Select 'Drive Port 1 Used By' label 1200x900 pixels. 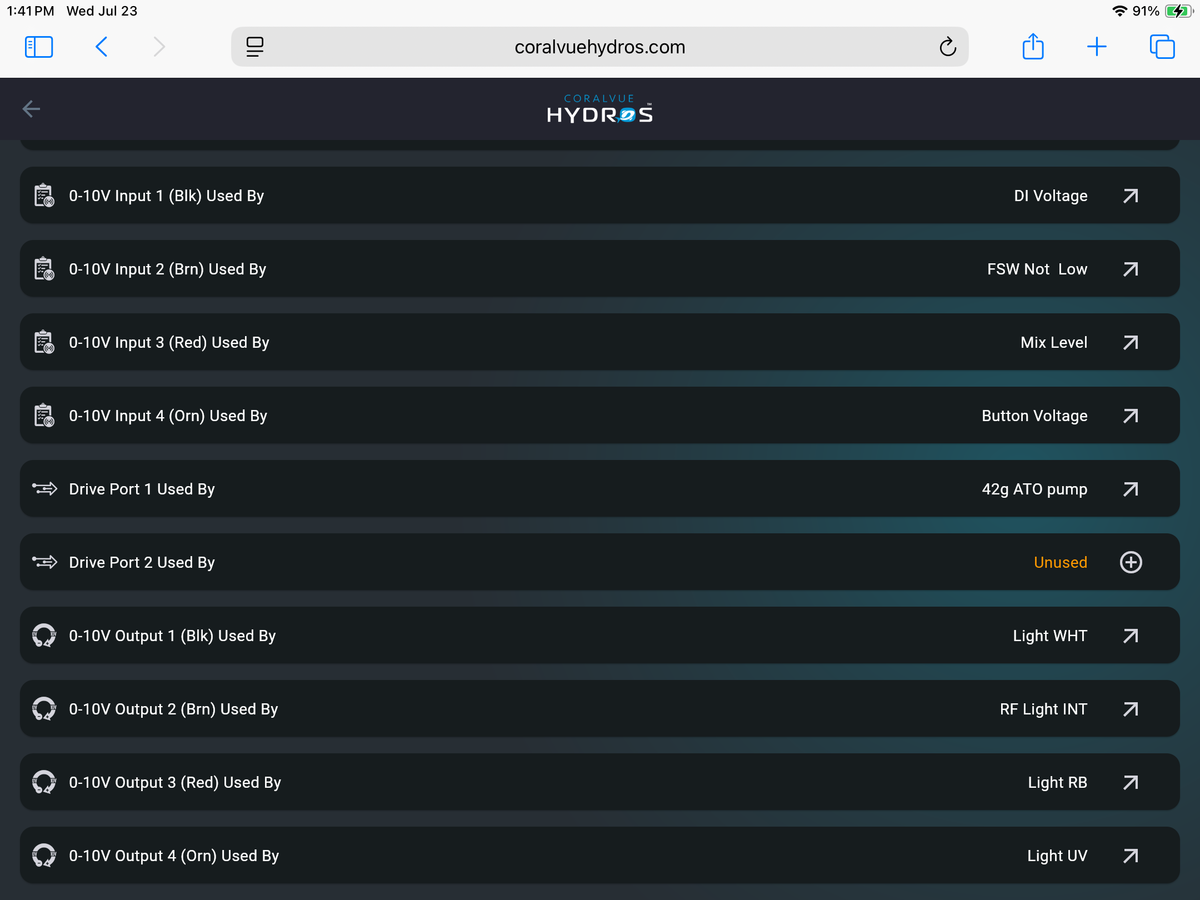(142, 489)
